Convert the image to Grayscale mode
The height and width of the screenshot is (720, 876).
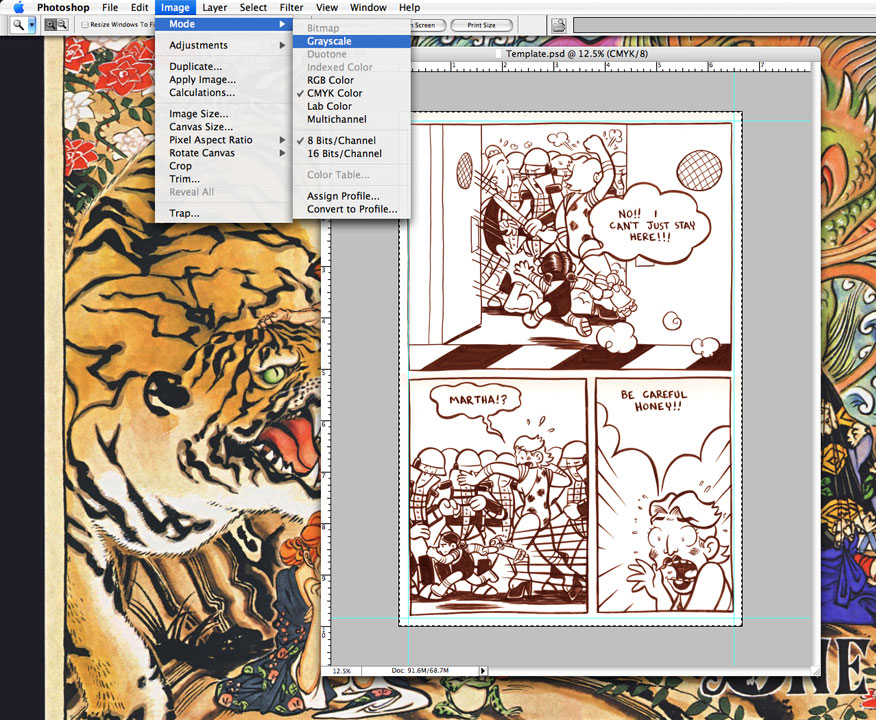coord(351,41)
